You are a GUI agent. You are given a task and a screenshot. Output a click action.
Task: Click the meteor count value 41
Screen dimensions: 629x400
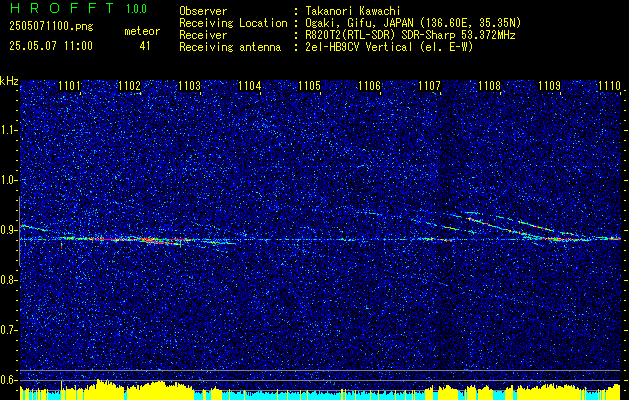(x=145, y=46)
